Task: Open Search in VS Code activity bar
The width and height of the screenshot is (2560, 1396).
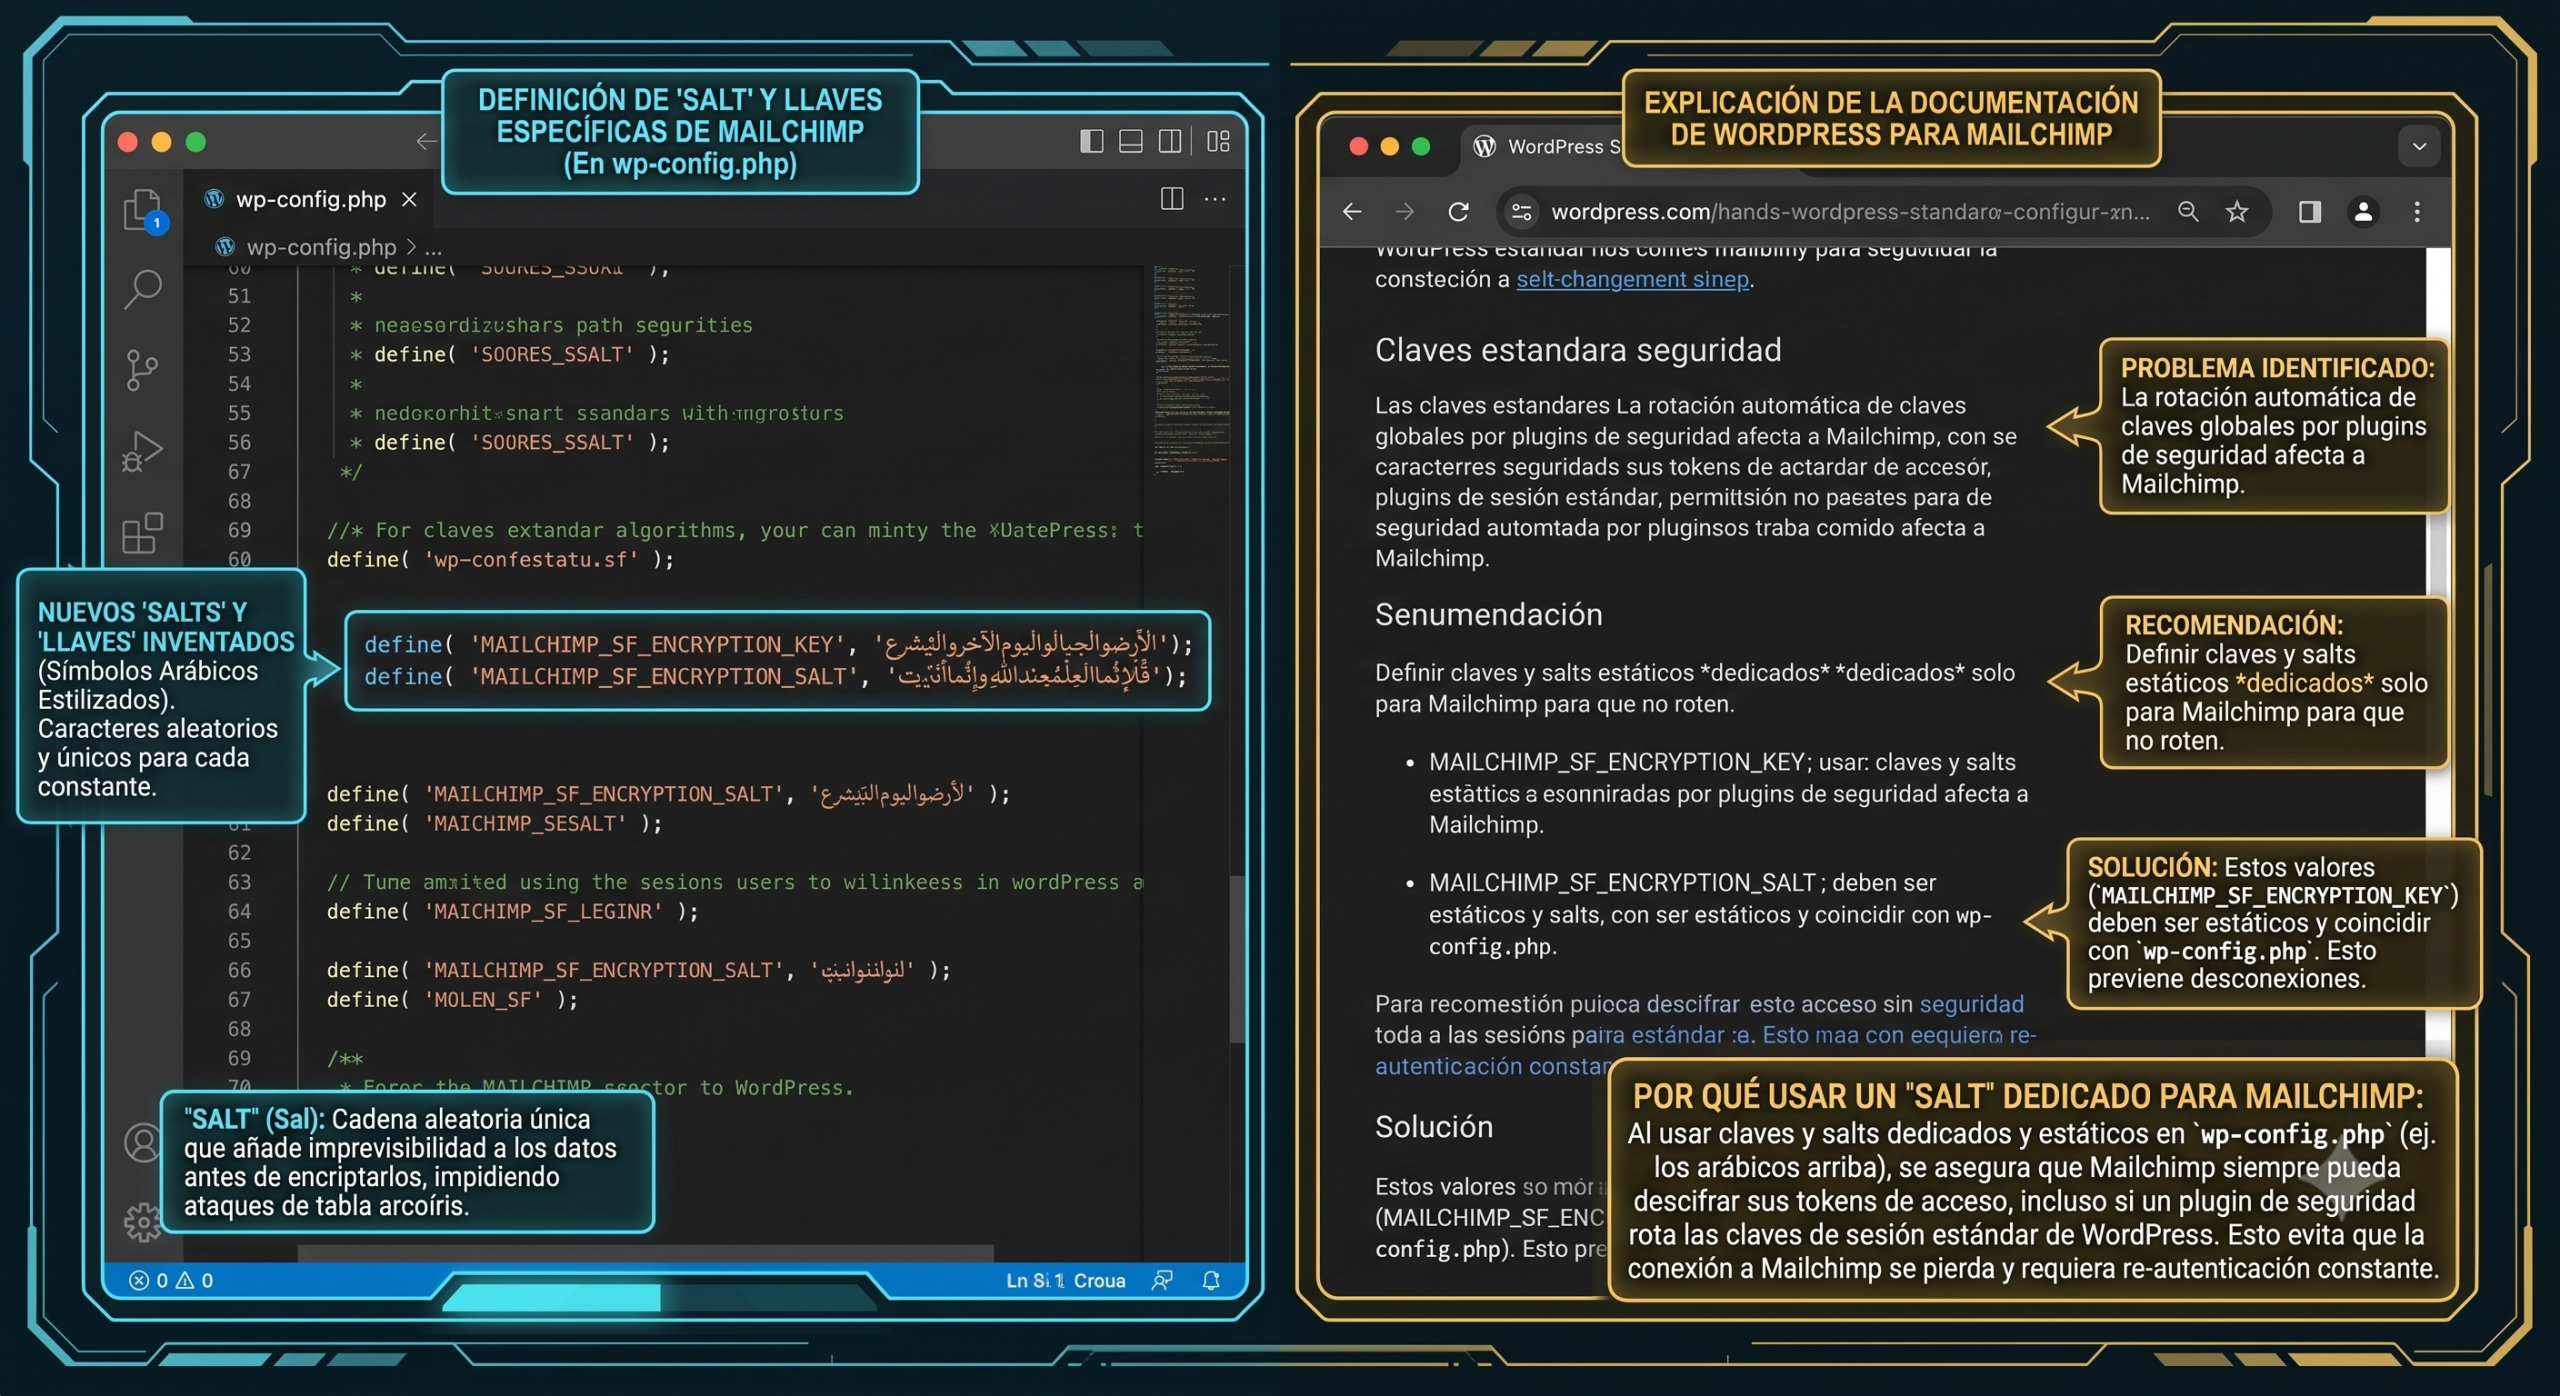Action: [x=143, y=290]
